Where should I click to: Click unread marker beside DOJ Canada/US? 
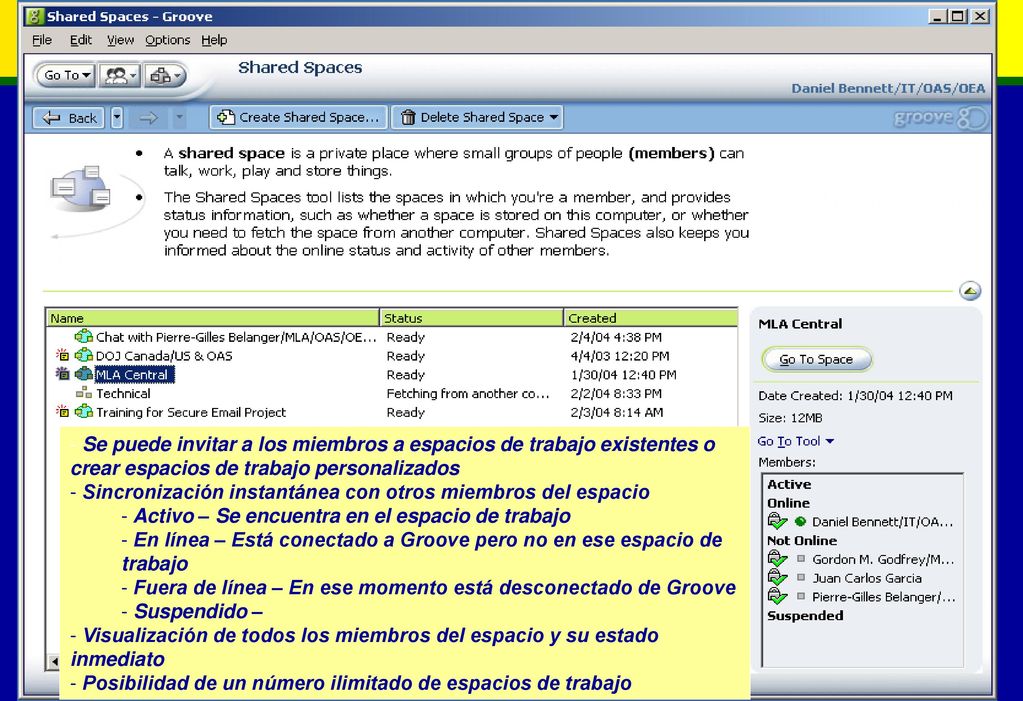pos(62,355)
